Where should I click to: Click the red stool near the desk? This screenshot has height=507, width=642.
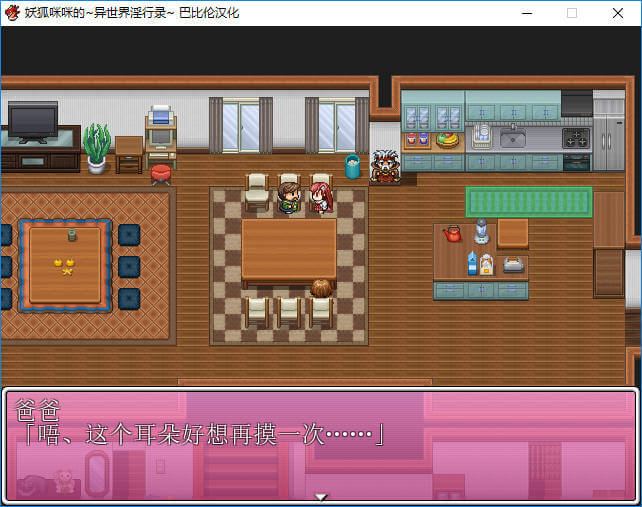click(160, 174)
